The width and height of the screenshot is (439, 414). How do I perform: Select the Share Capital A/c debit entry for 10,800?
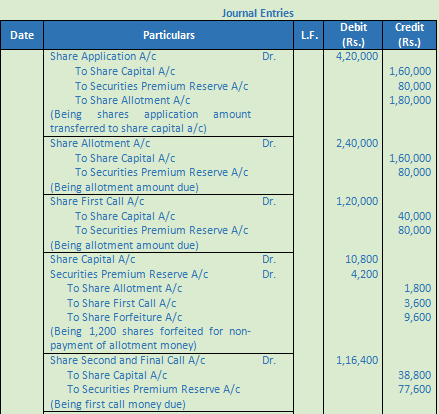tap(93, 259)
